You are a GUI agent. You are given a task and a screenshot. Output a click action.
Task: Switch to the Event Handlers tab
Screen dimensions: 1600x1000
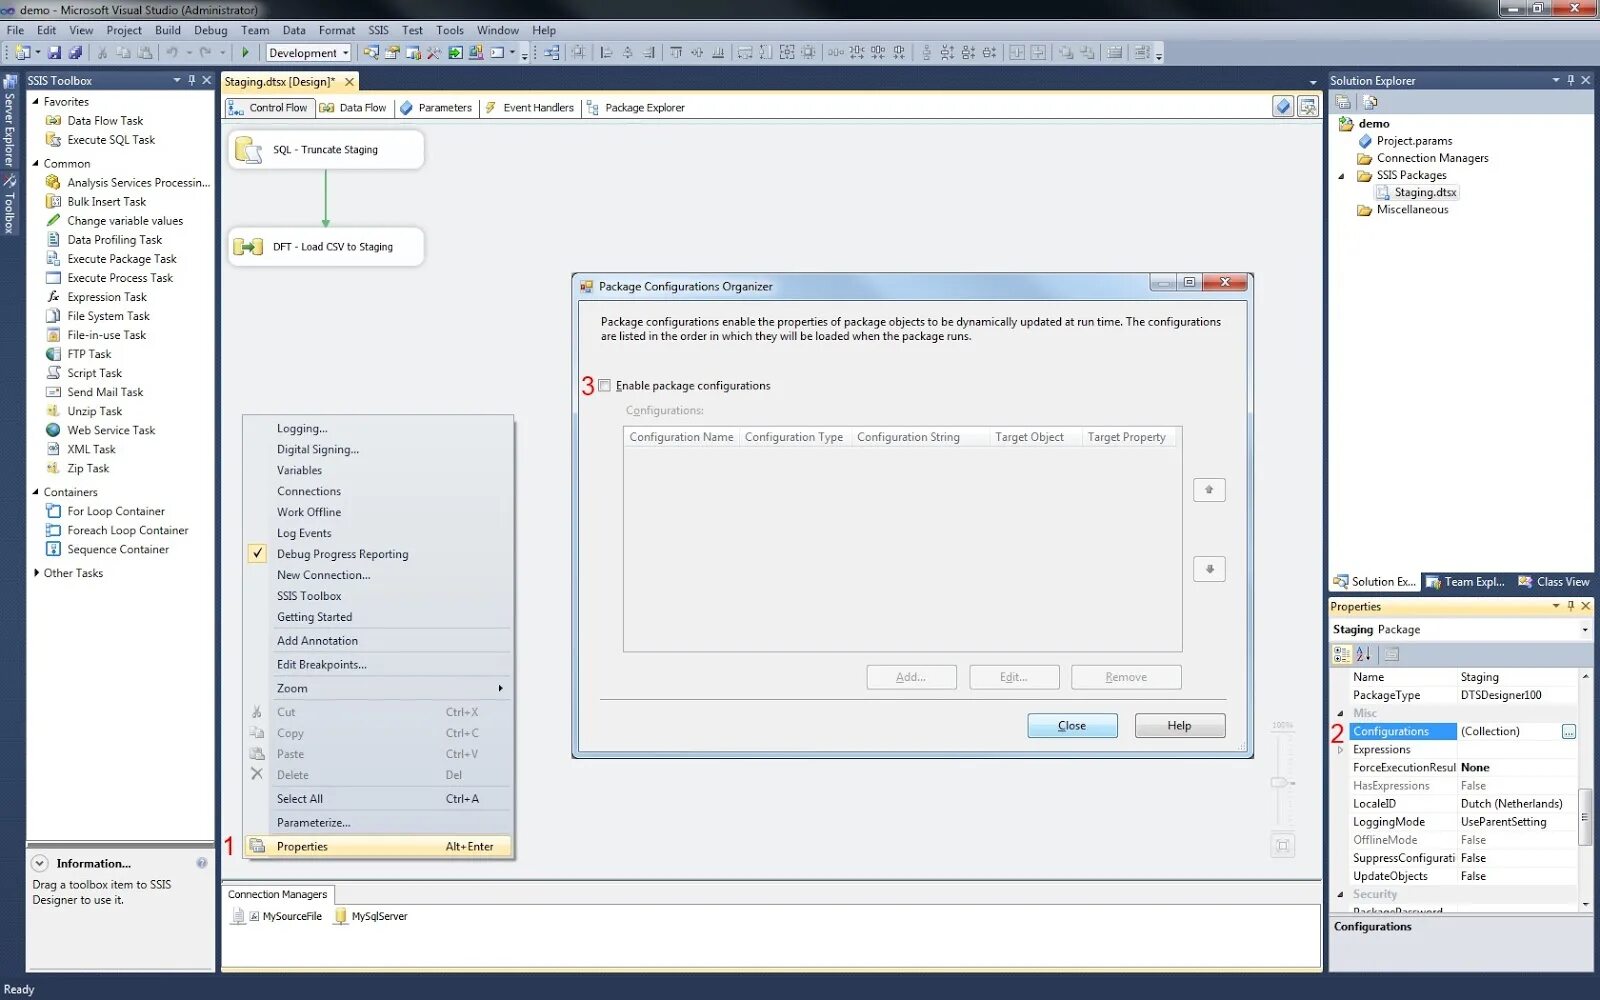[530, 108]
